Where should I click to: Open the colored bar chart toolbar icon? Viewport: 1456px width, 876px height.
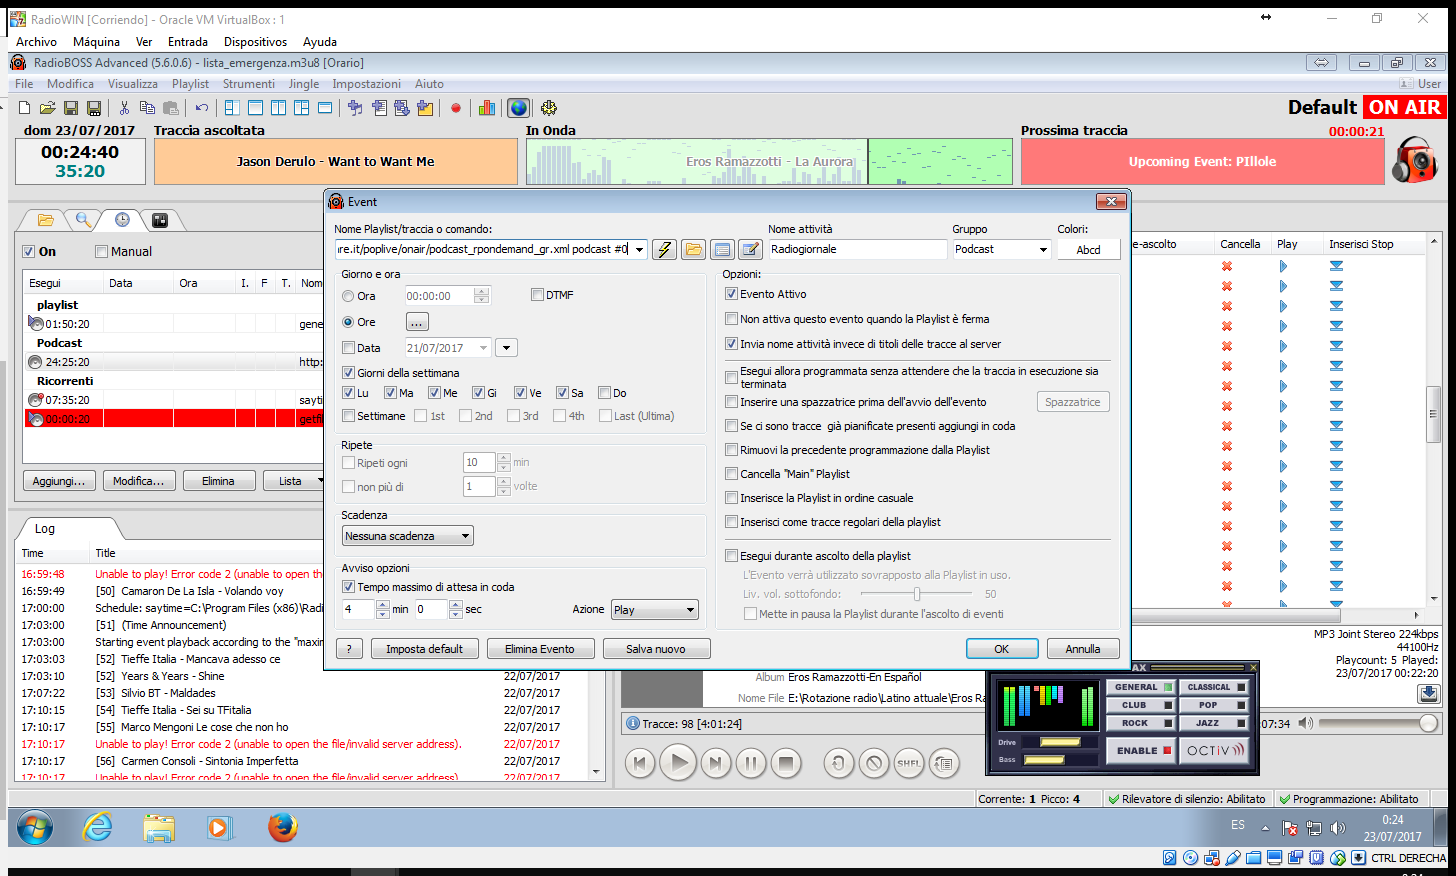[x=487, y=108]
